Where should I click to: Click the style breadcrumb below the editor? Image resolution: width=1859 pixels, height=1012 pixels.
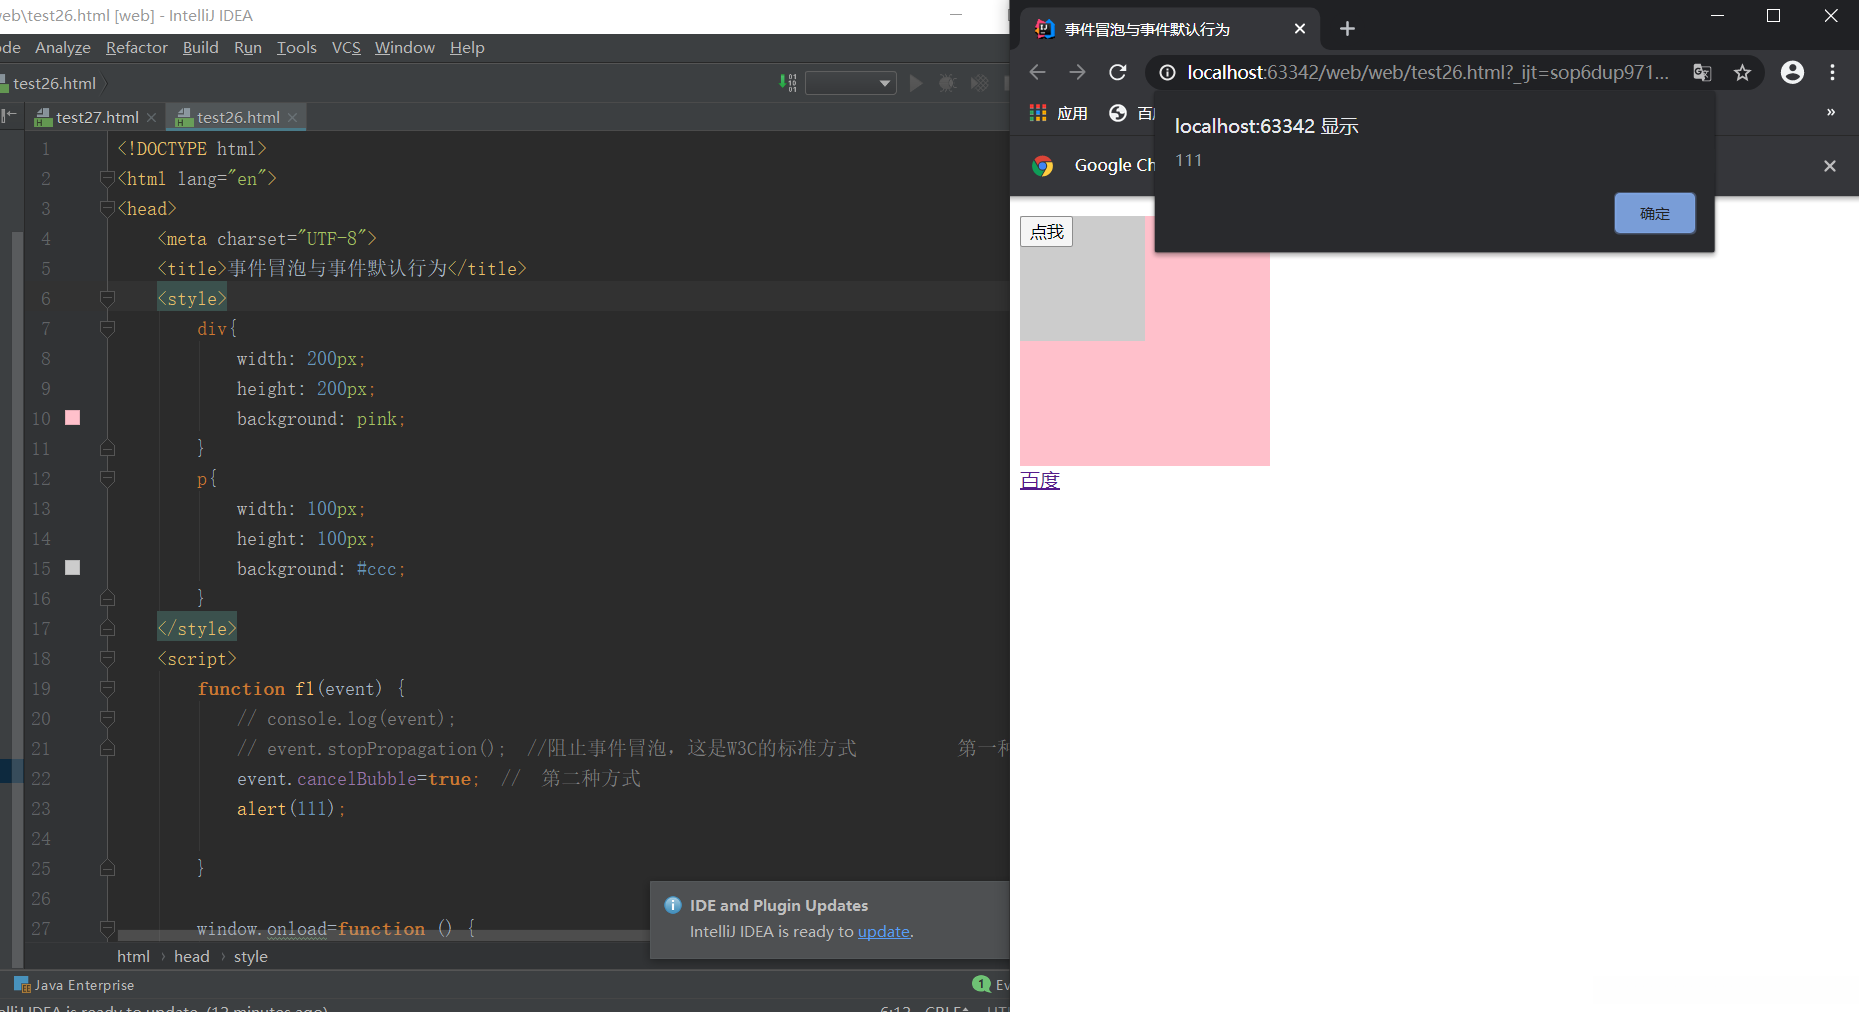[x=250, y=956]
